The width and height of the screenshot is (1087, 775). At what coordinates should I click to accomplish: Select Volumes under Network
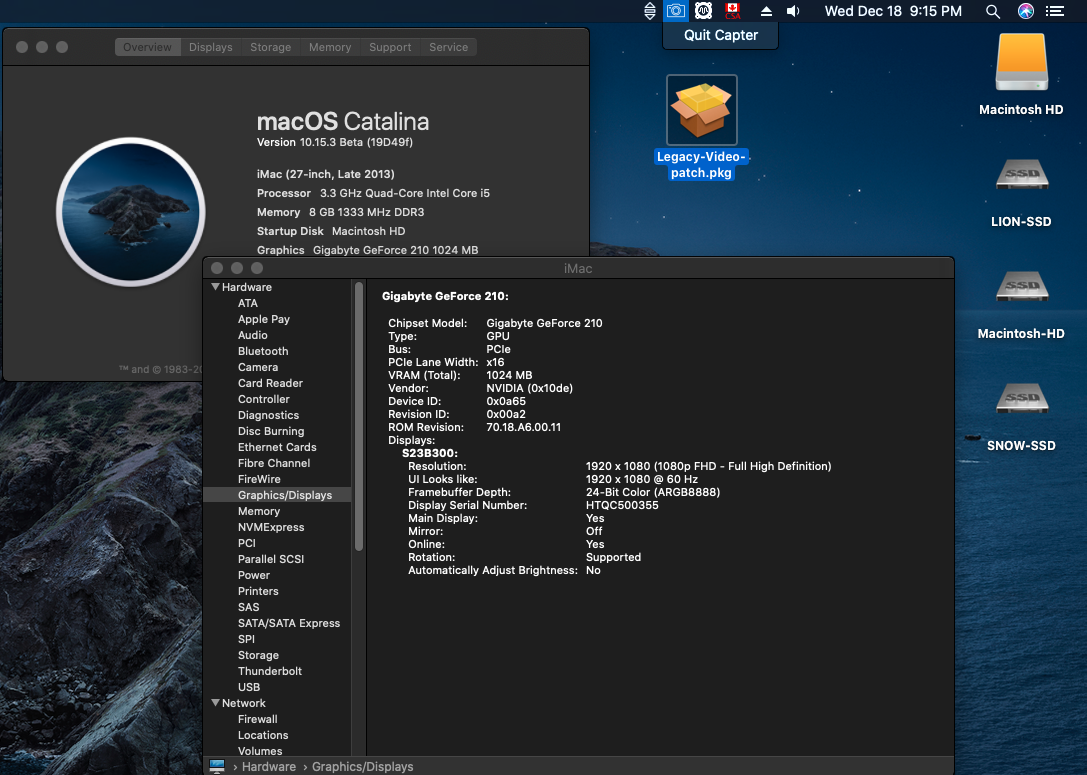277,751
